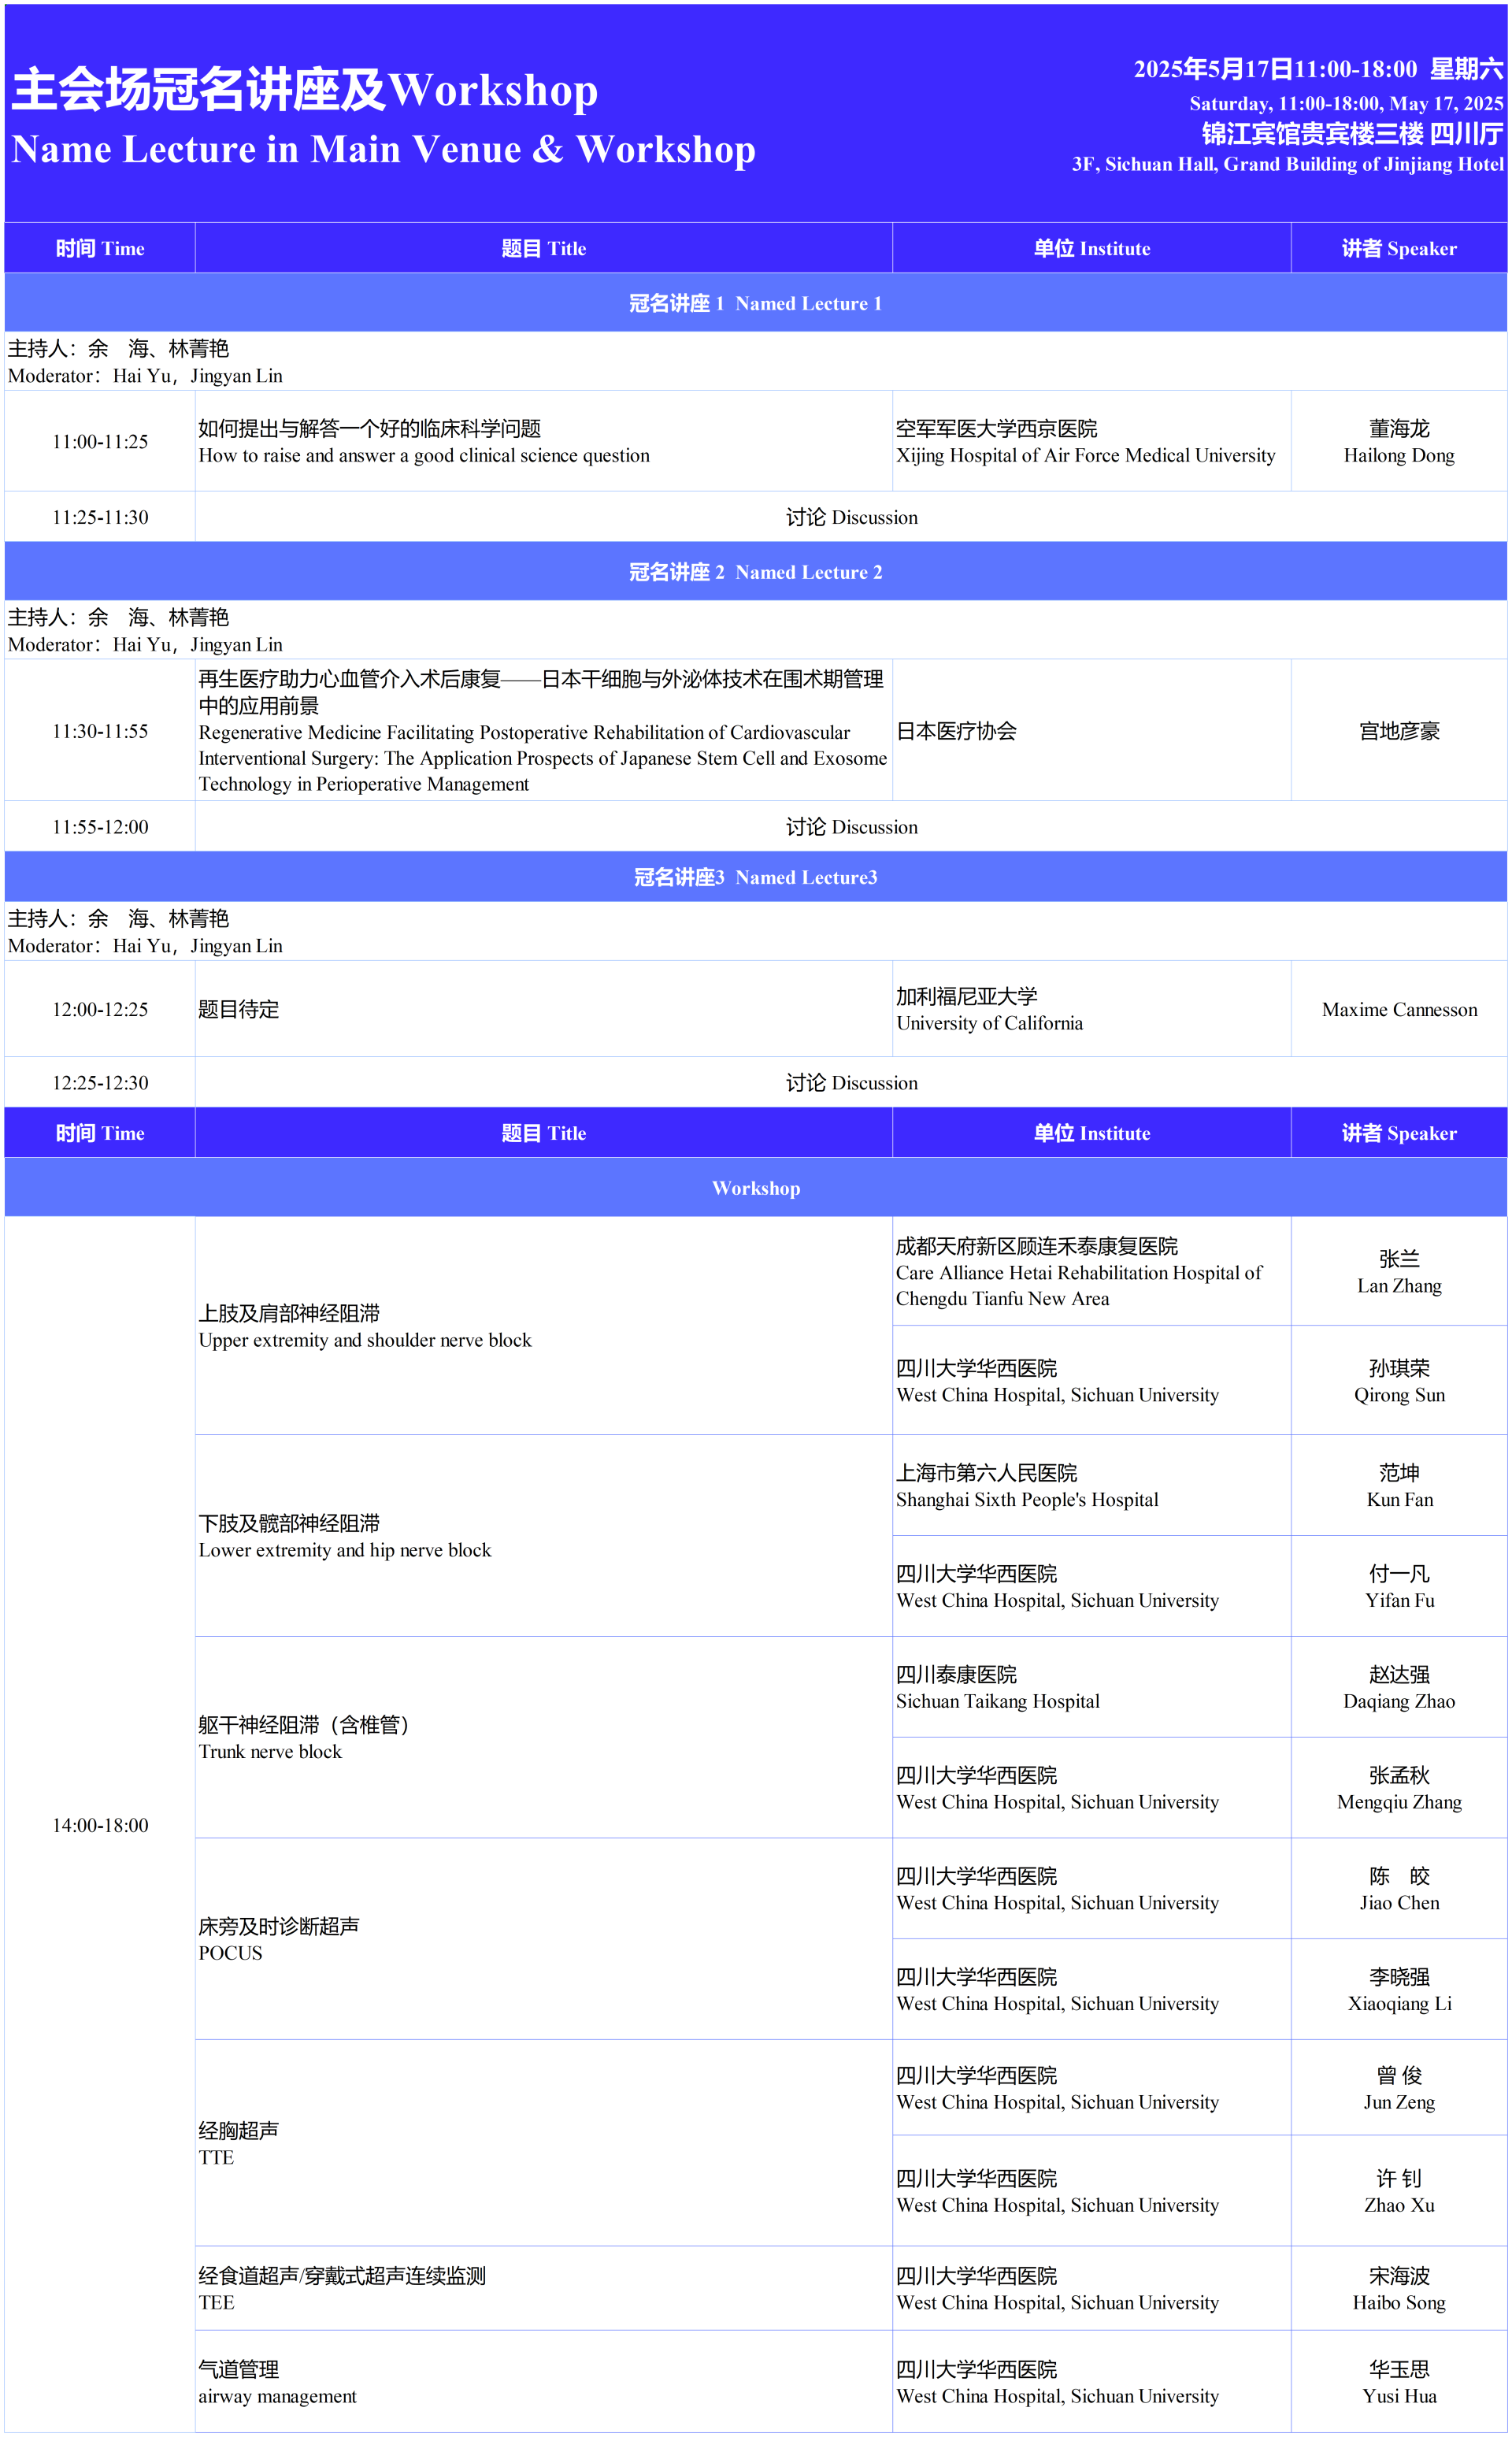
Task: Click the 'TEE' workshop title
Action: point(216,2302)
